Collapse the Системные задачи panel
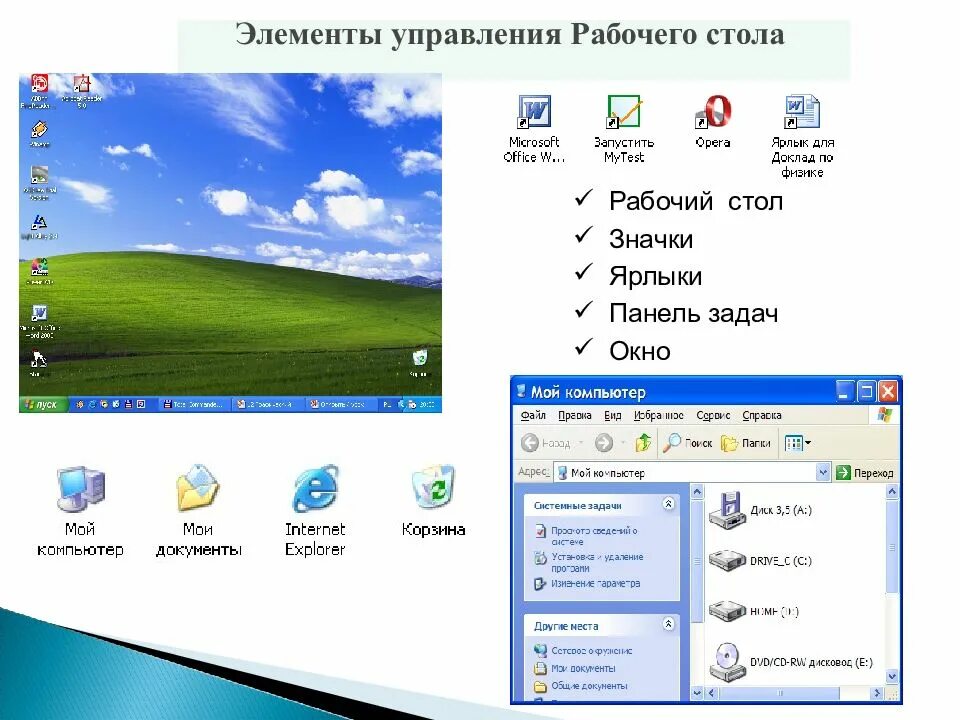The width and height of the screenshot is (960, 720). pyautogui.click(x=669, y=504)
